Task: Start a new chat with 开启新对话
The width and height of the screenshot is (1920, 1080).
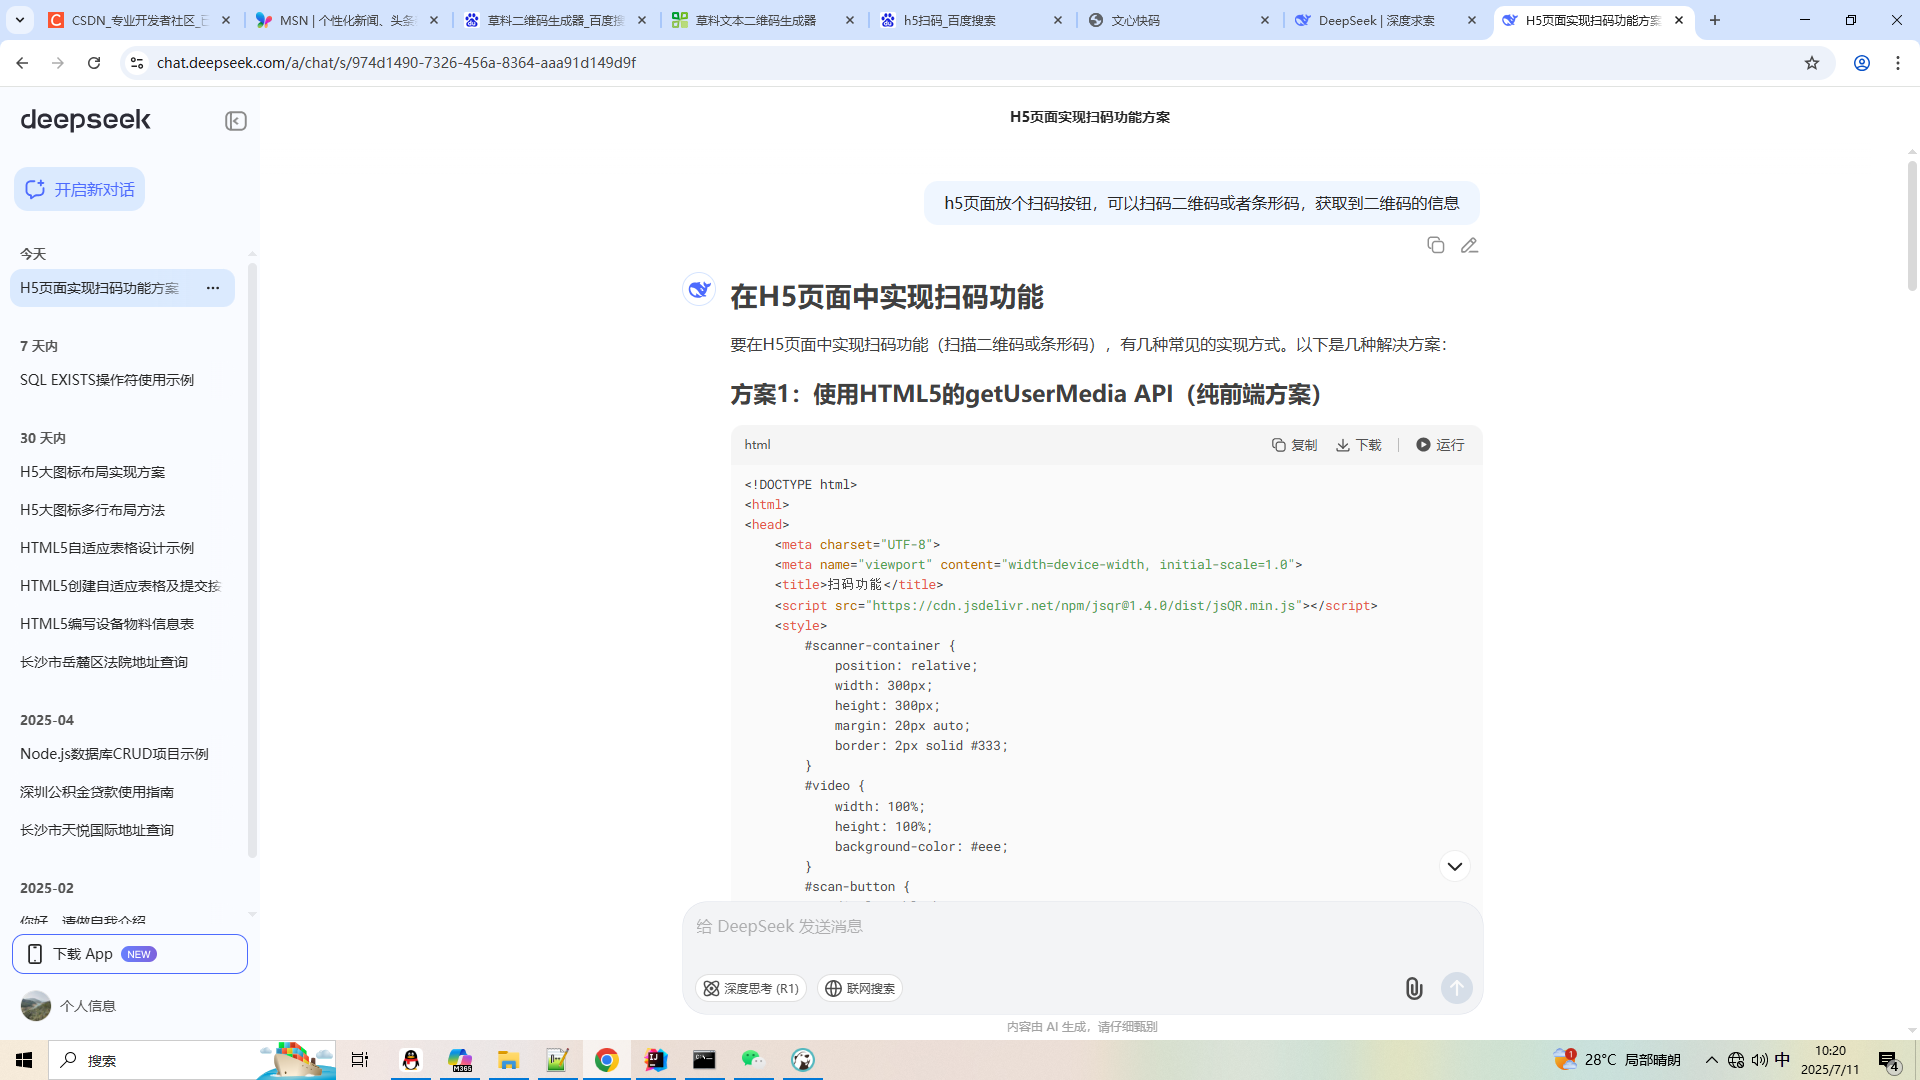Action: (80, 189)
